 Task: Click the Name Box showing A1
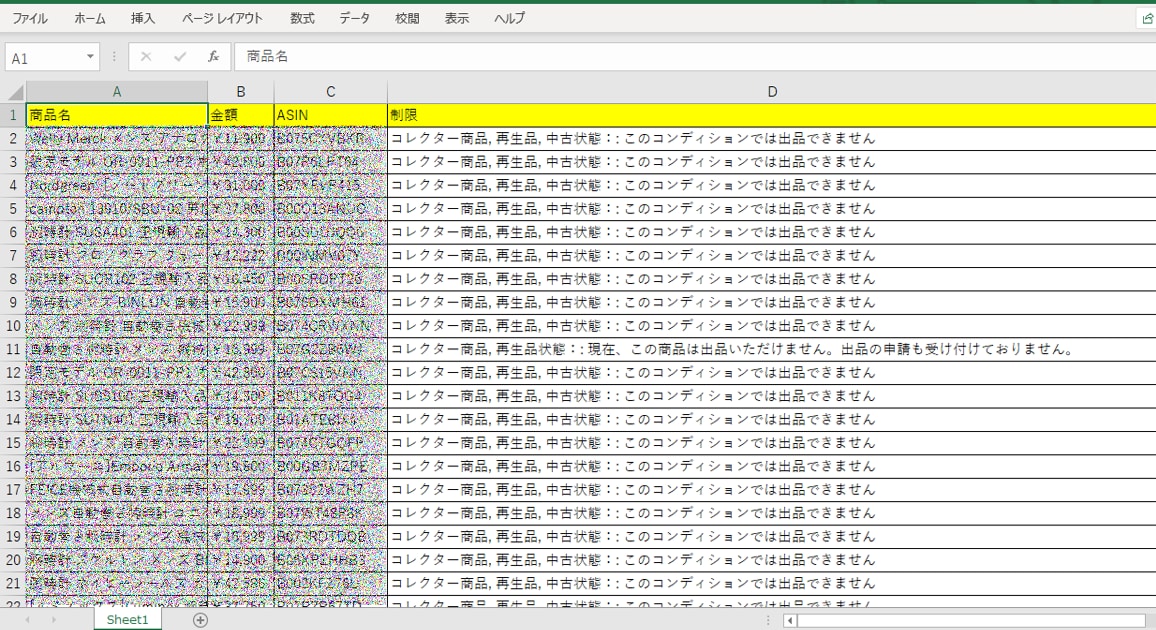(x=52, y=57)
